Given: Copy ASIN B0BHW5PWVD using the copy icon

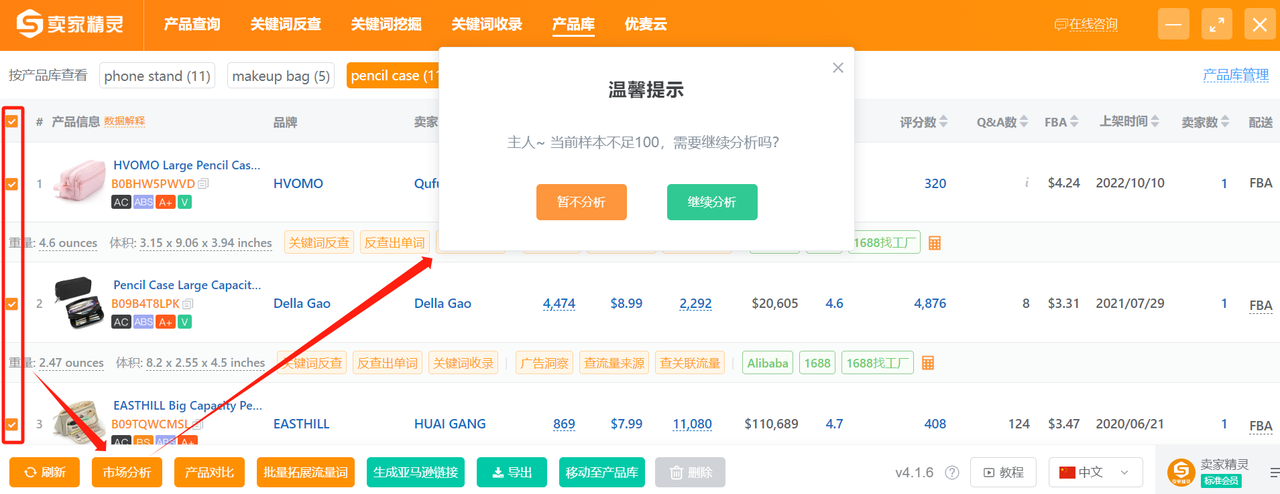Looking at the screenshot, I should [204, 184].
